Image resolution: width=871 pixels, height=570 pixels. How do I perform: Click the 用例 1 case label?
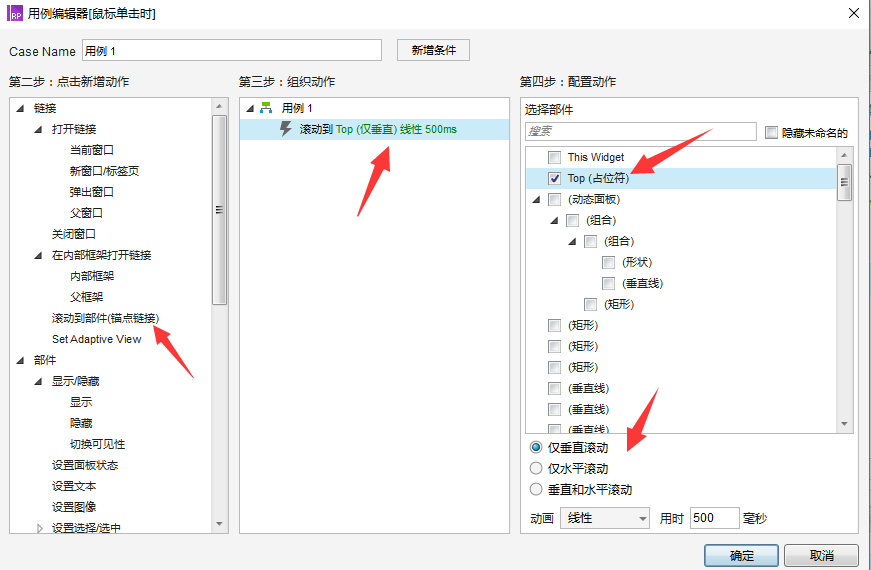[297, 108]
